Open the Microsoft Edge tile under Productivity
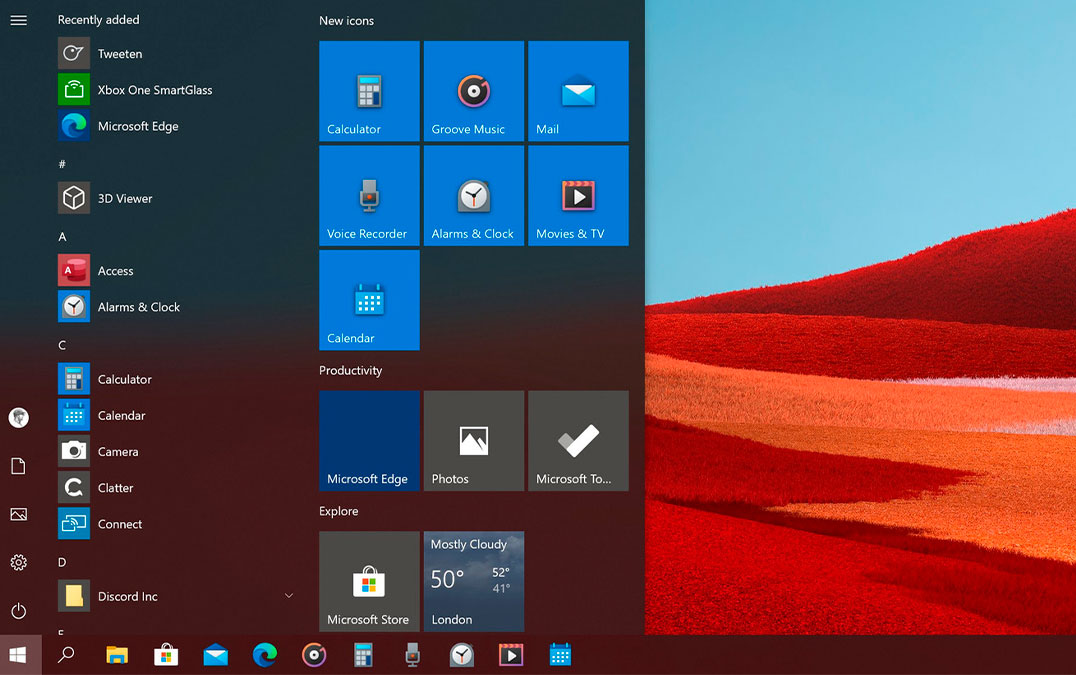This screenshot has width=1076, height=675. click(x=369, y=440)
